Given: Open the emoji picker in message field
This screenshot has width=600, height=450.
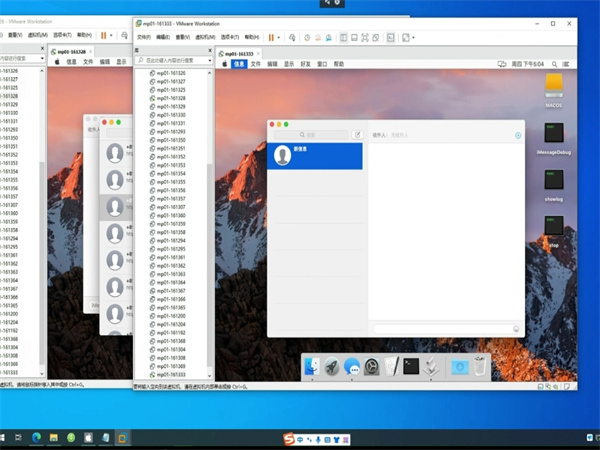Looking at the screenshot, I should (x=516, y=329).
